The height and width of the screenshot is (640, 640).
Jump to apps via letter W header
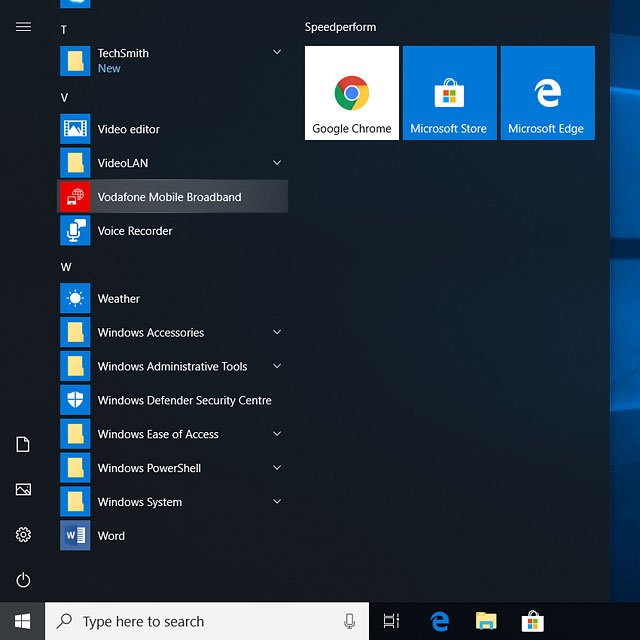pyautogui.click(x=66, y=267)
